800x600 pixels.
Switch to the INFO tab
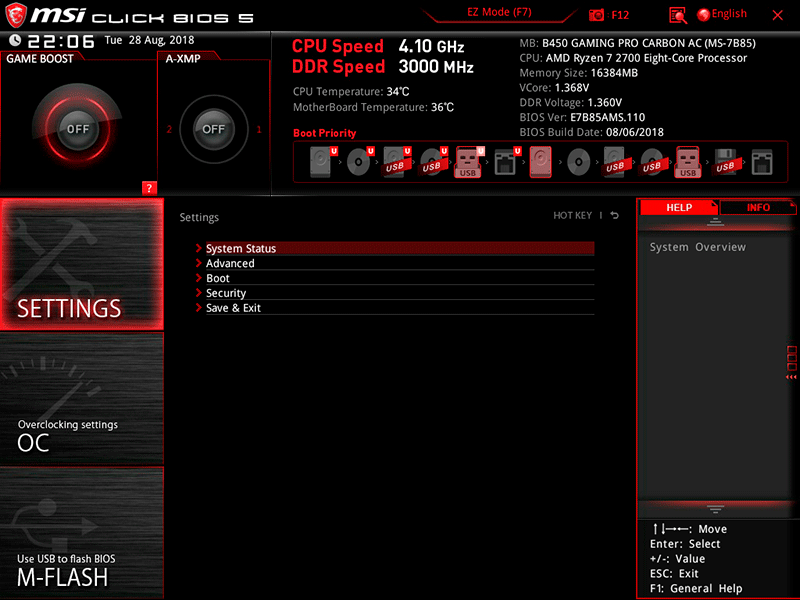(757, 208)
